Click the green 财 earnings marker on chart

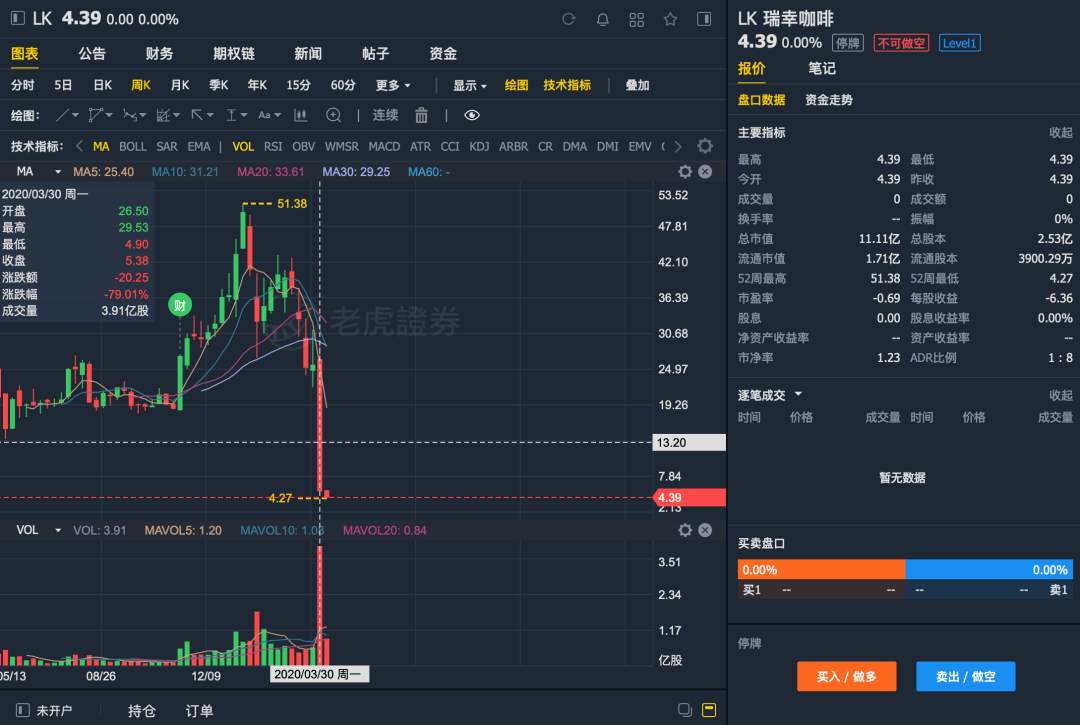click(x=181, y=306)
